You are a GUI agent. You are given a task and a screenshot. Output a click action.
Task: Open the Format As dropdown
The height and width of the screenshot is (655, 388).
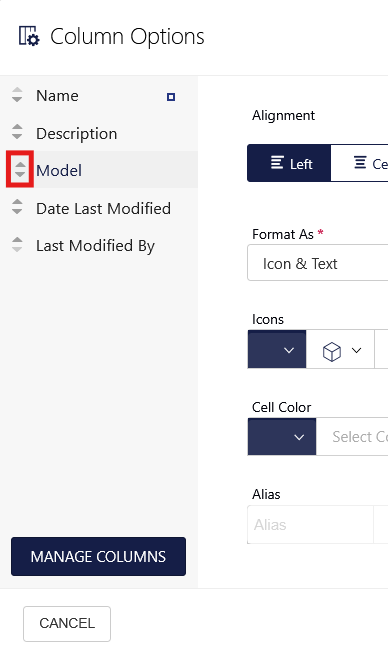(318, 263)
